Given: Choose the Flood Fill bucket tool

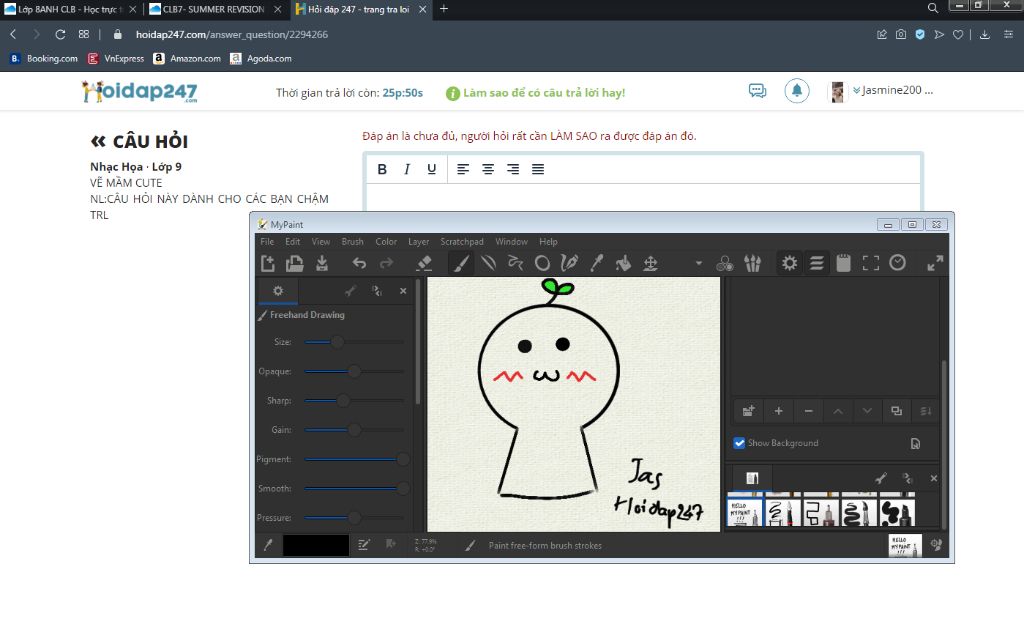Looking at the screenshot, I should click(x=624, y=263).
